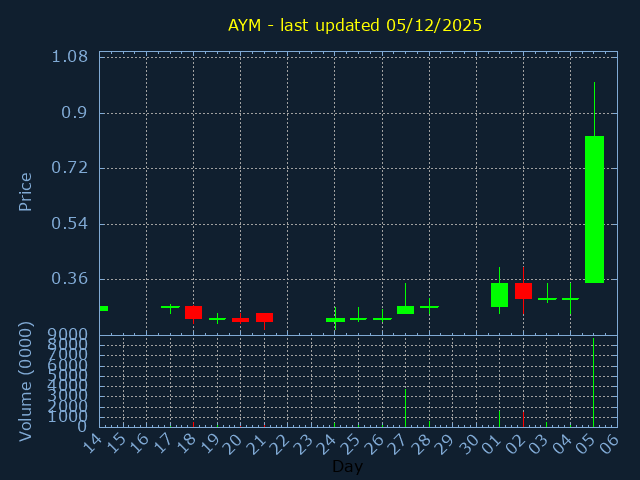Viewport: 640px width, 480px height.
Task: Click the Volume (0000) axis label
Action: [26, 381]
